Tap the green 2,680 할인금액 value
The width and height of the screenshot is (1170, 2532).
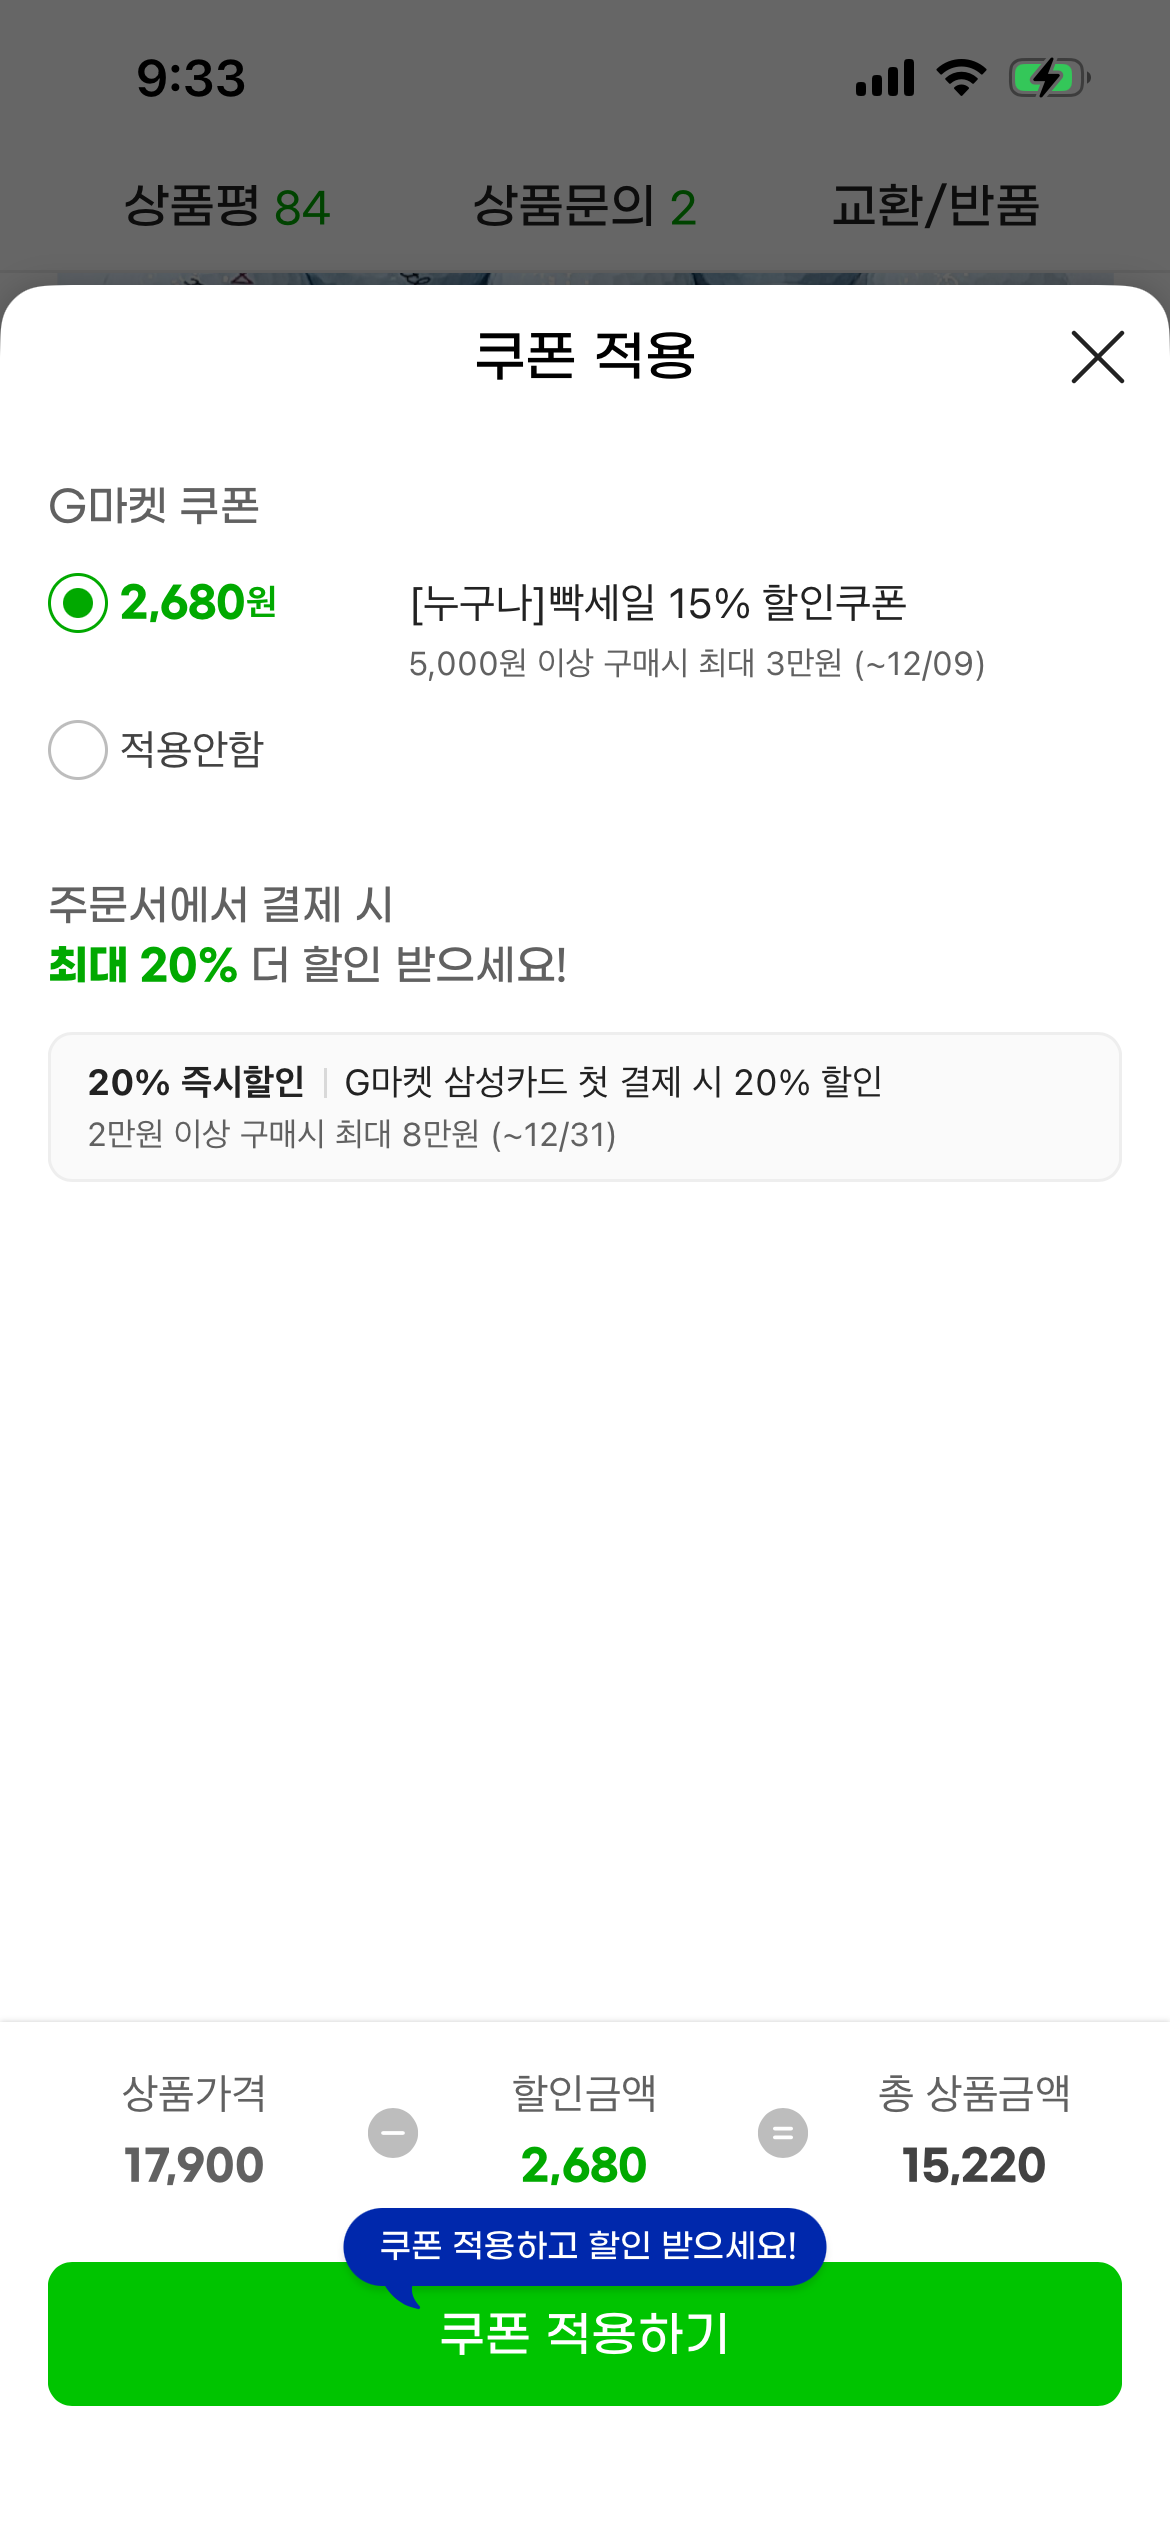tap(584, 2165)
